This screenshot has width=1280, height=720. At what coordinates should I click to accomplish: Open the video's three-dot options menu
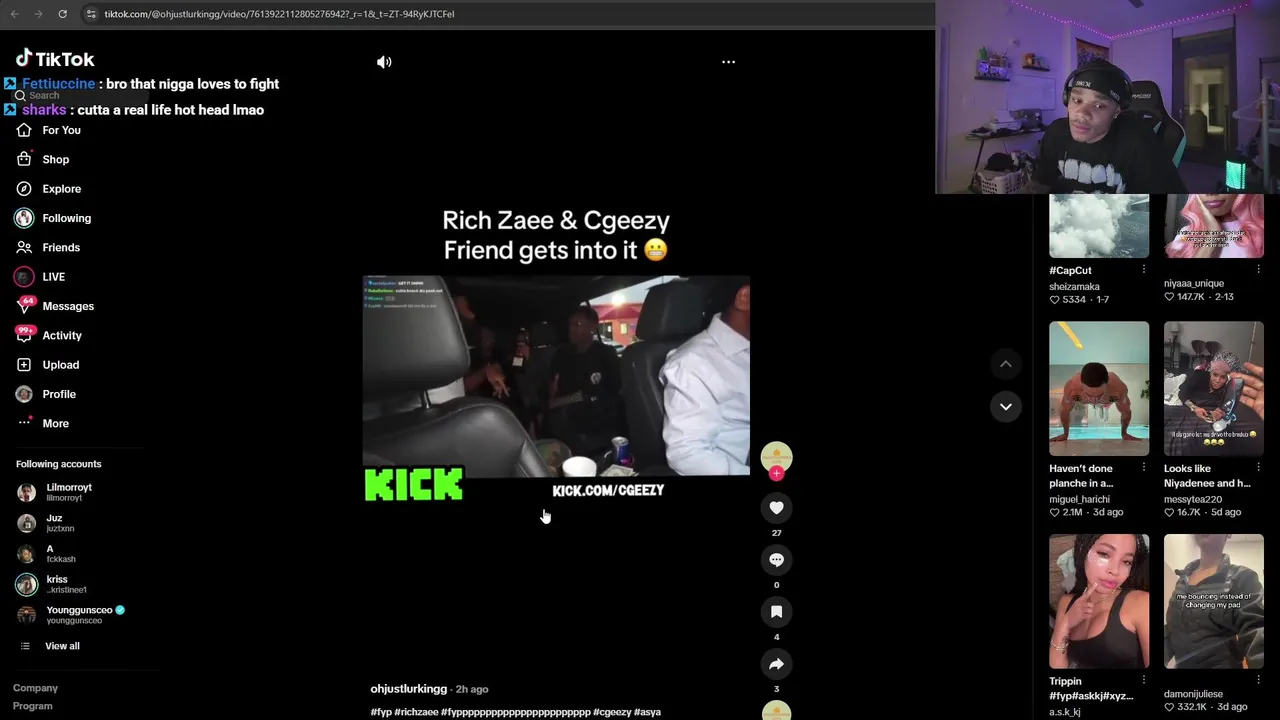pos(728,62)
